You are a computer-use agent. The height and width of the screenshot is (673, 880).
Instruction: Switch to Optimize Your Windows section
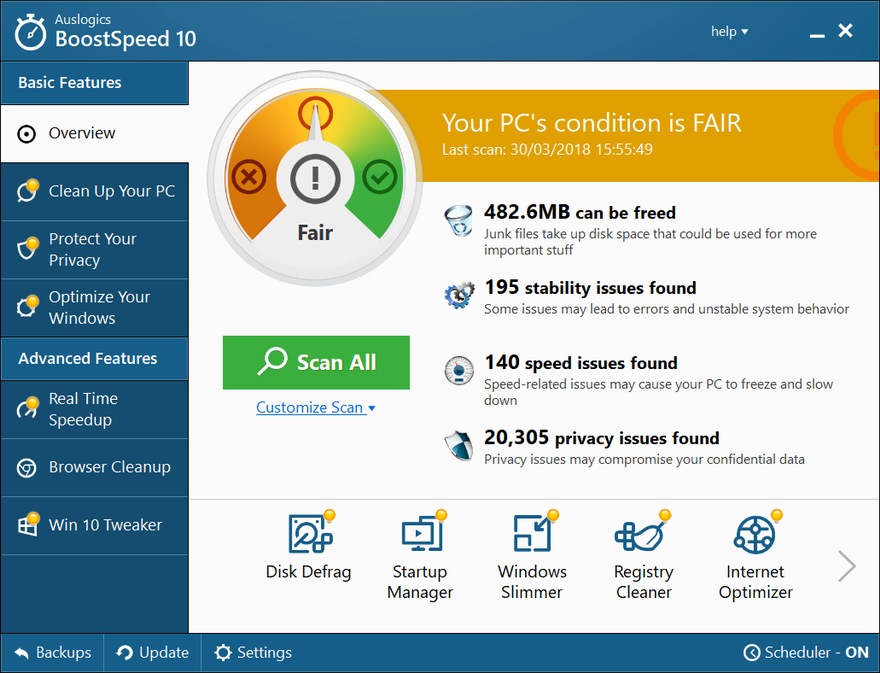[x=95, y=307]
